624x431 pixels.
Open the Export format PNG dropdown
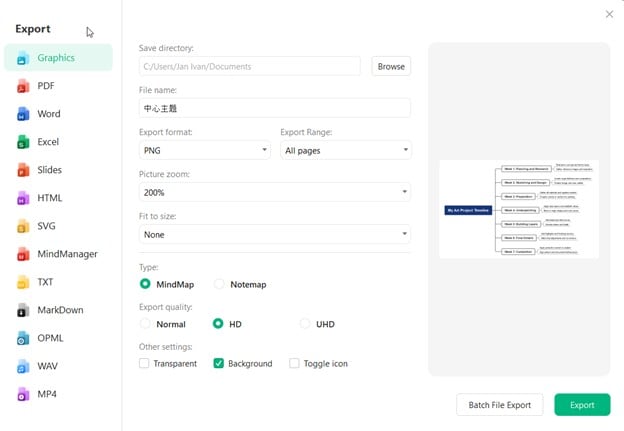click(205, 150)
